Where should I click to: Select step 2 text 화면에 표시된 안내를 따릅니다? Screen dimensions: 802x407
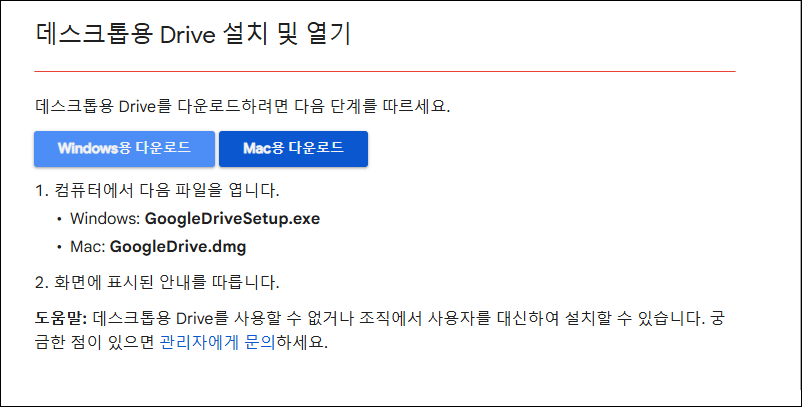(167, 282)
